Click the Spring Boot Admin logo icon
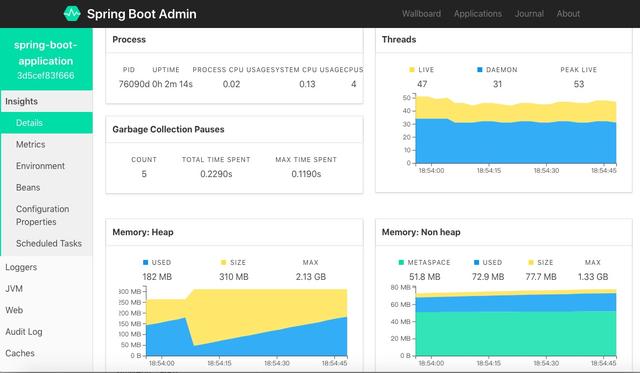The height and width of the screenshot is (373, 640). click(x=72, y=13)
